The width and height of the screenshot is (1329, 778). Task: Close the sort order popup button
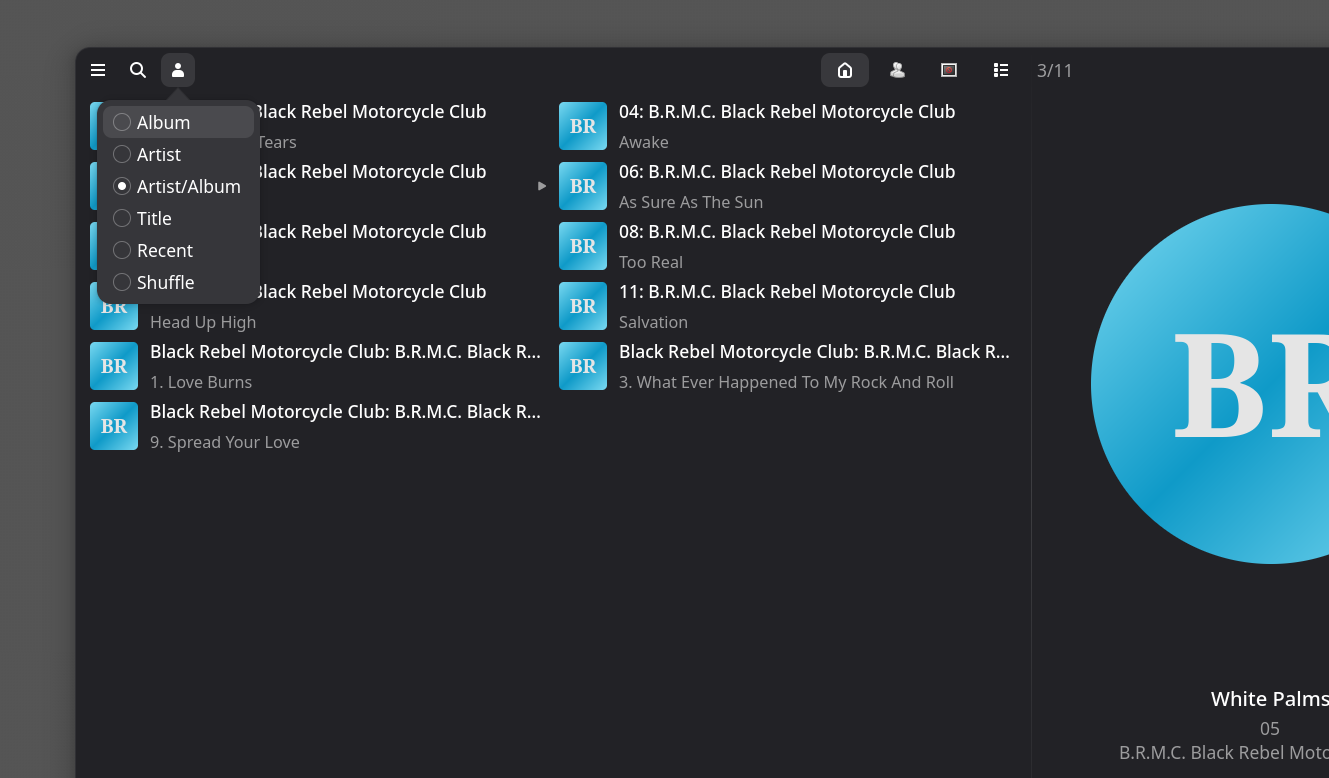click(178, 70)
